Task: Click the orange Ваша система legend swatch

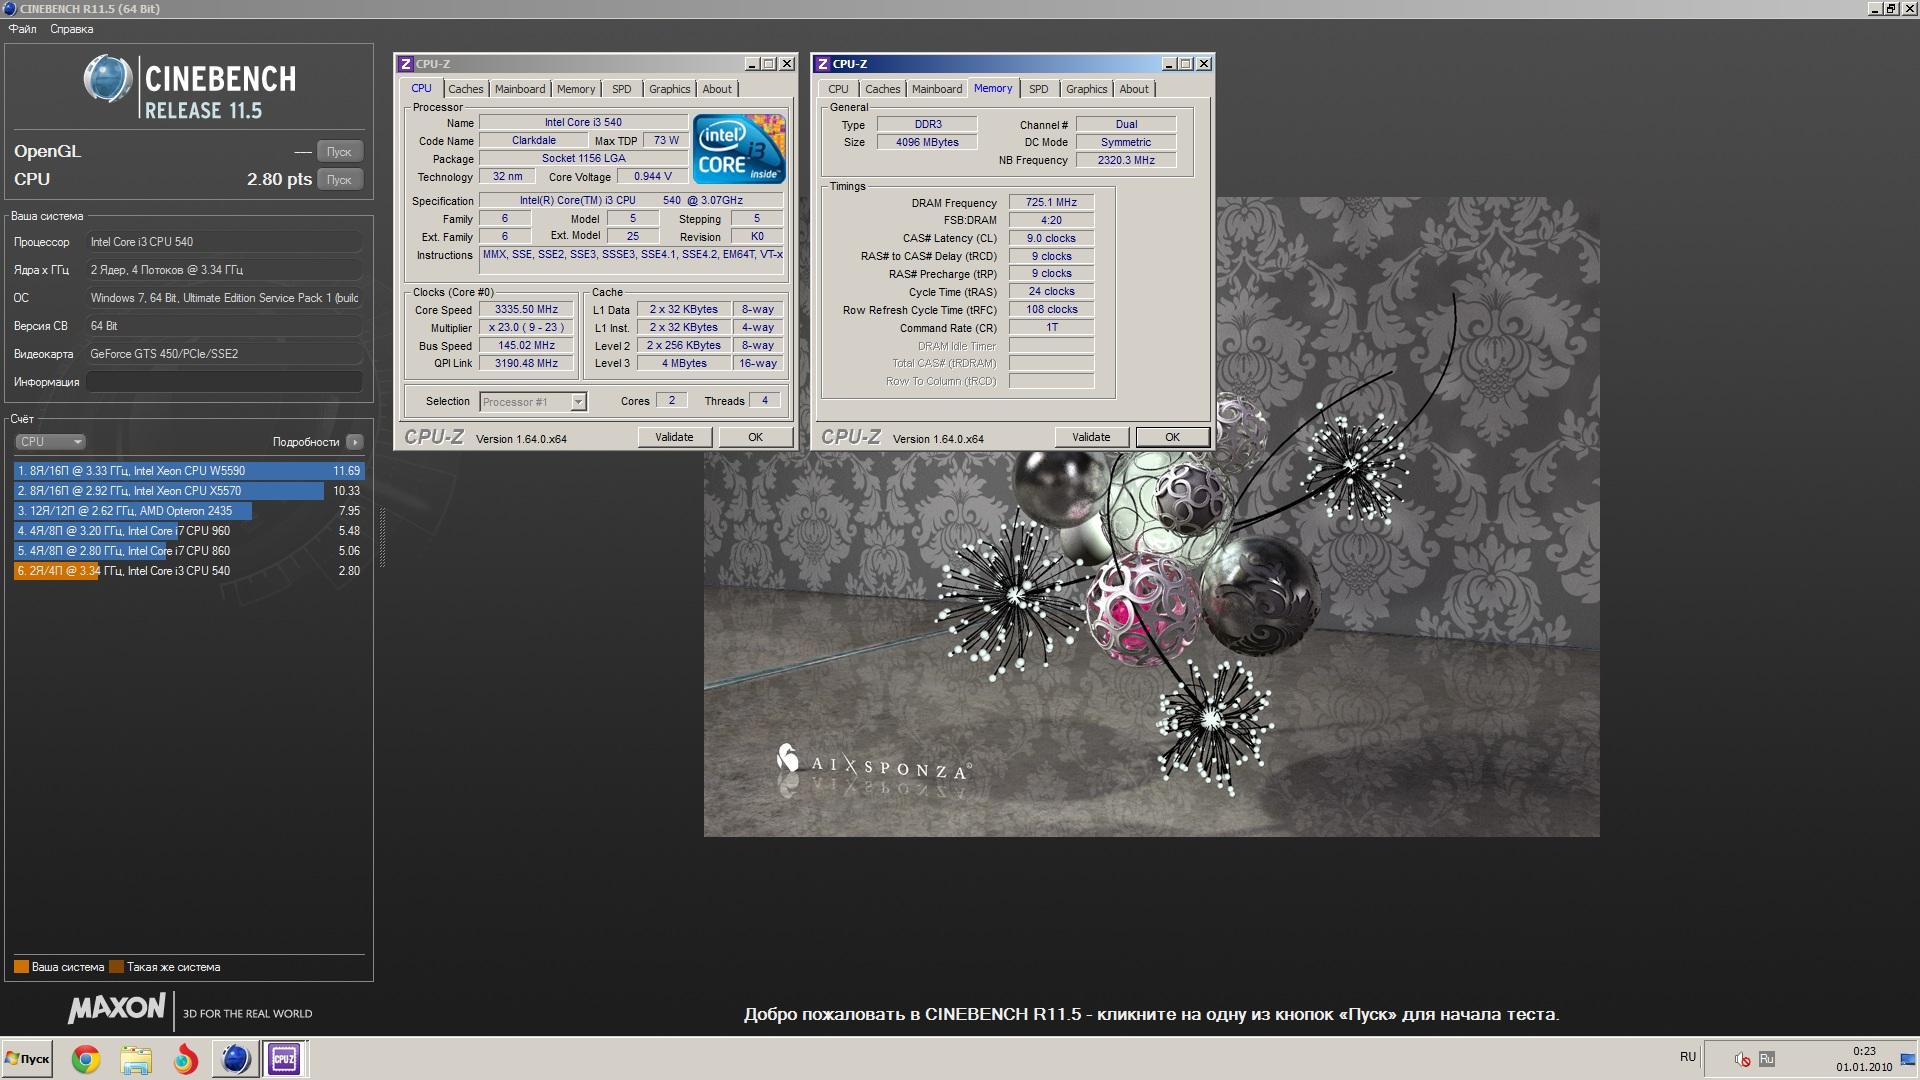Action: tap(21, 967)
